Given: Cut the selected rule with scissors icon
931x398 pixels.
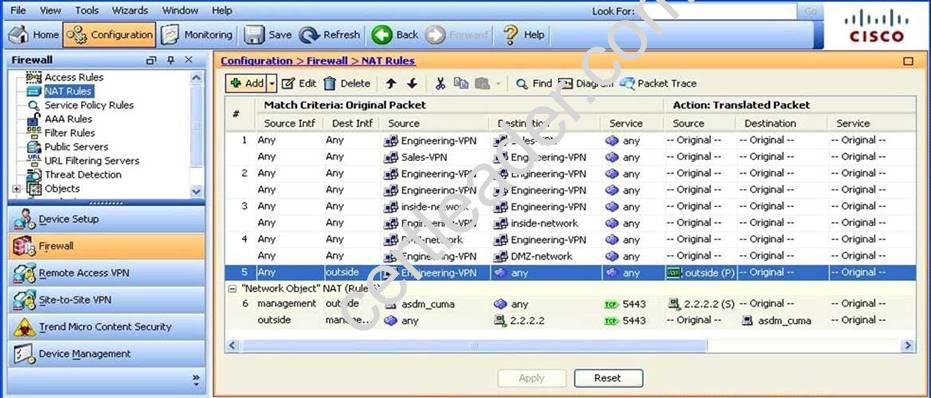Looking at the screenshot, I should pyautogui.click(x=440, y=84).
